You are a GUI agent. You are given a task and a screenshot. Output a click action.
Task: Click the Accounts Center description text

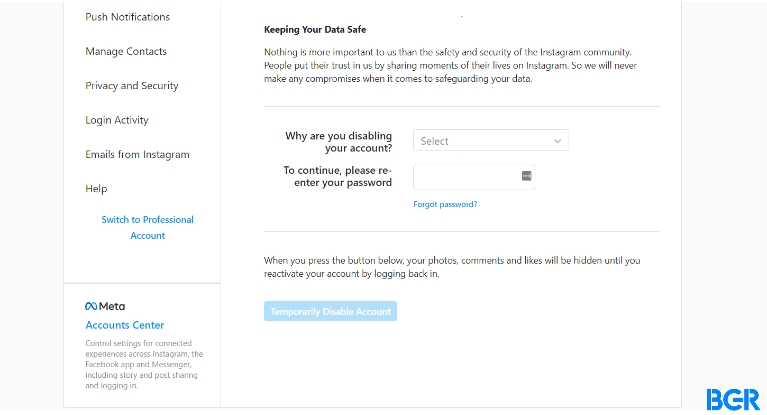pos(144,364)
